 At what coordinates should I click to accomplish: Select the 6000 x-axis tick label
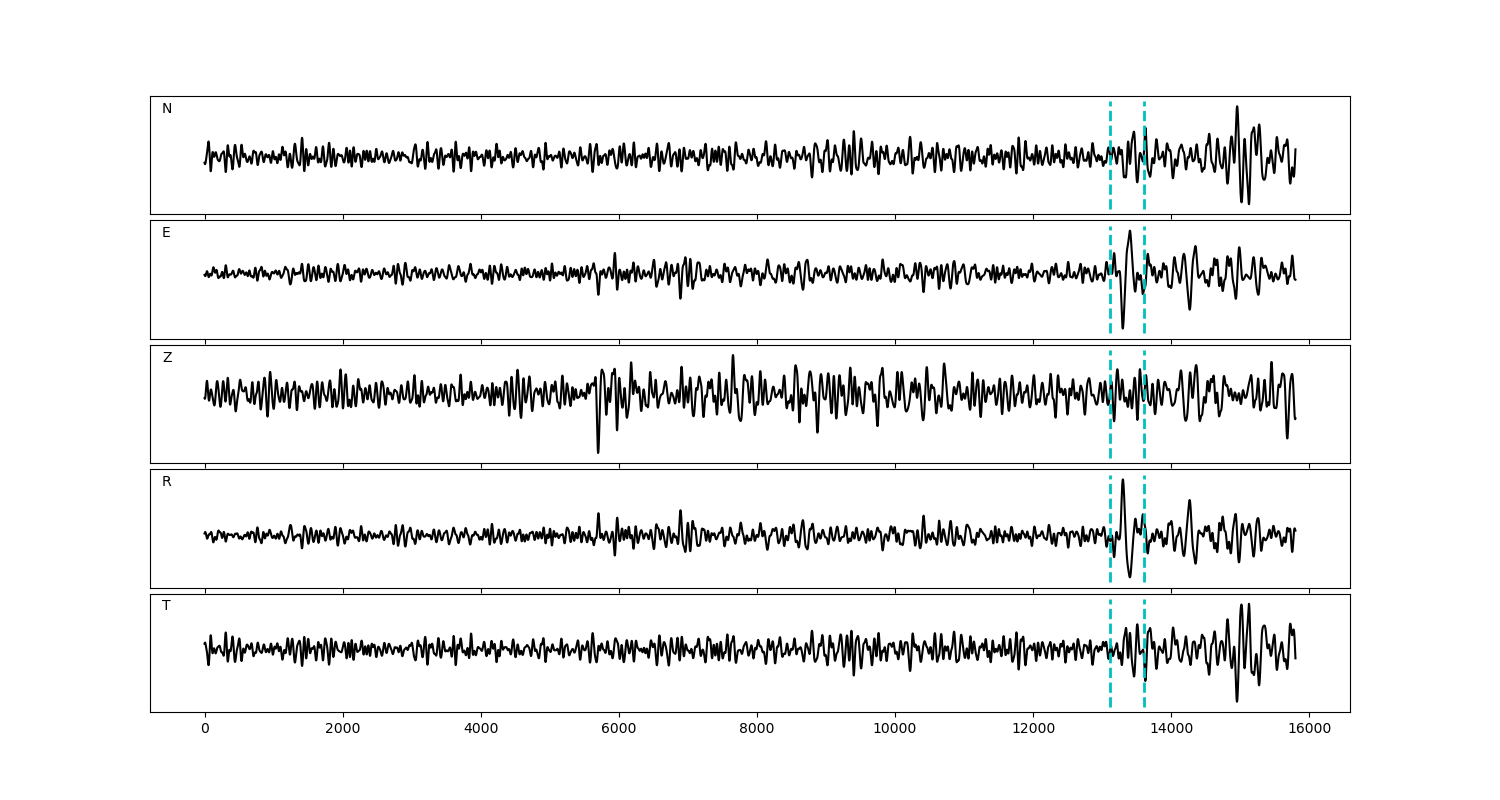[619, 730]
